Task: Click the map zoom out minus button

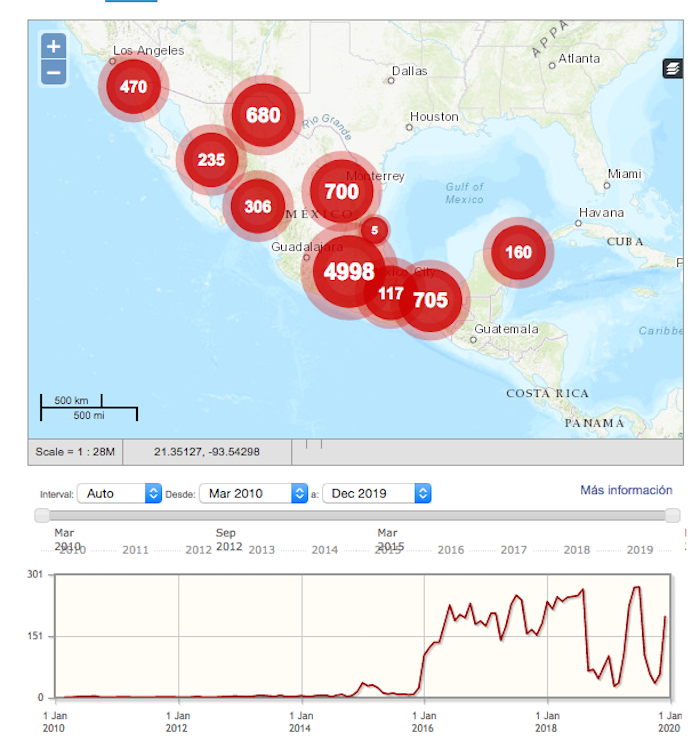Action: tap(54, 72)
